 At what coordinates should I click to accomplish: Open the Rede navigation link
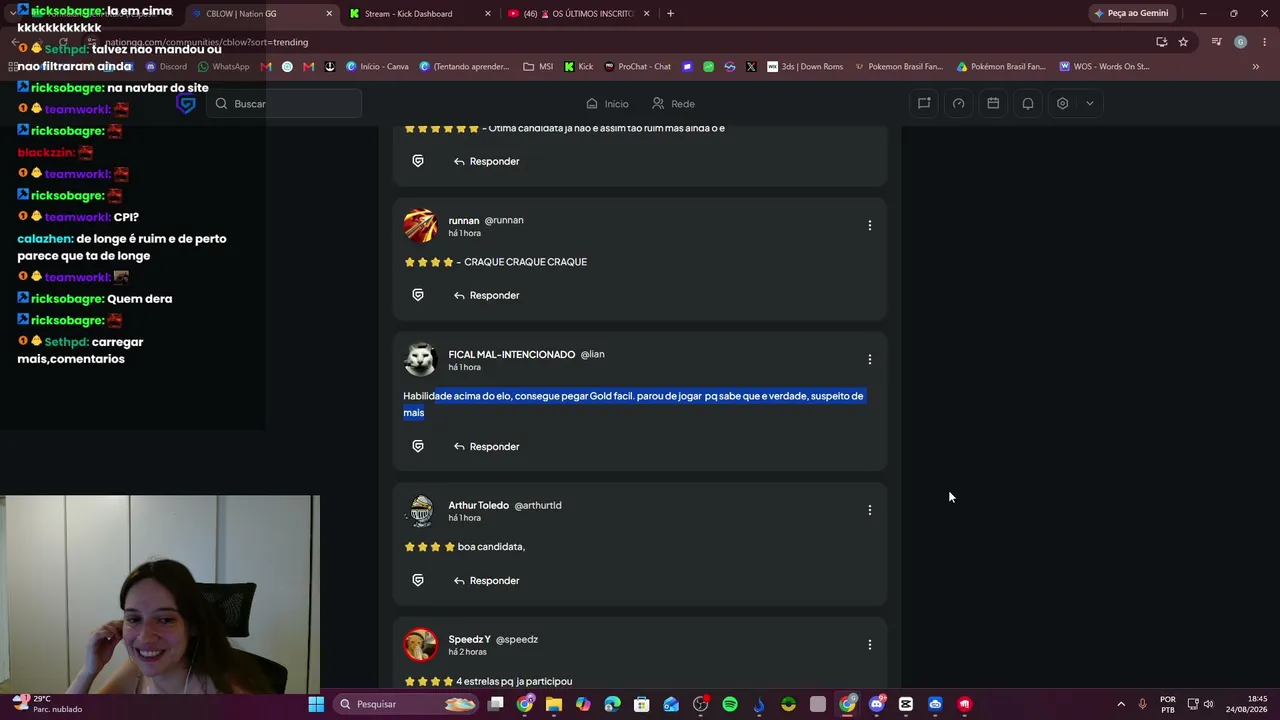point(673,104)
